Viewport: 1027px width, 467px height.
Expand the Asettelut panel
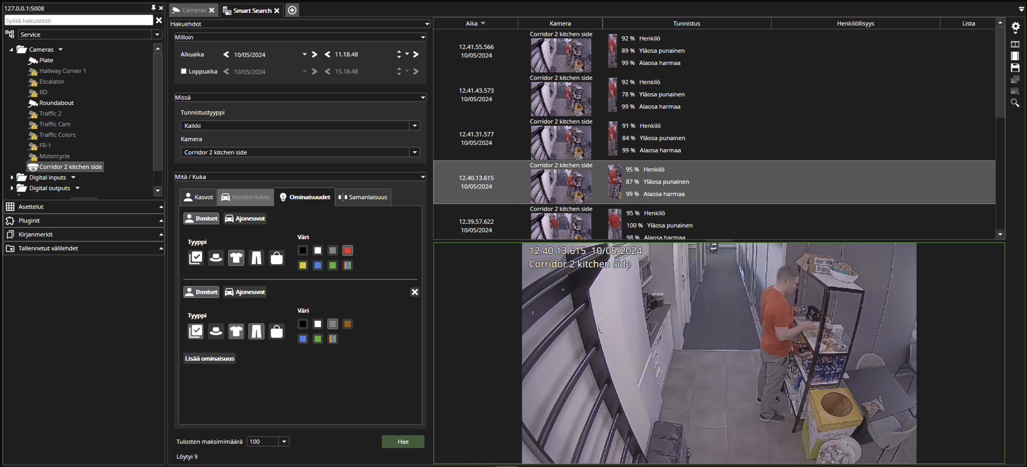tap(84, 206)
